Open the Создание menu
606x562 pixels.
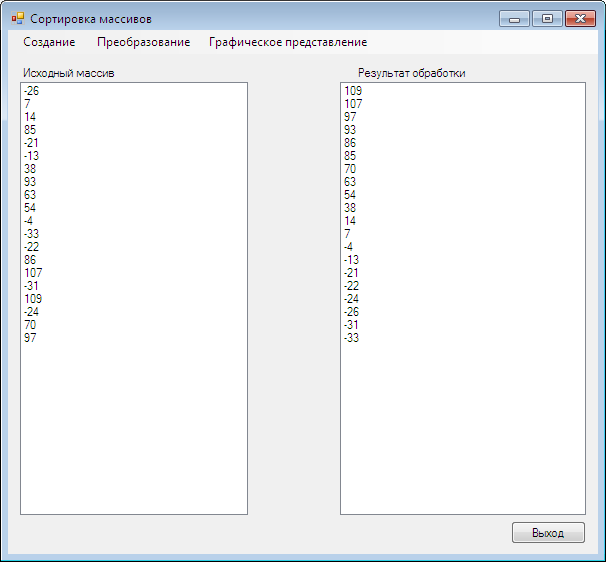tap(49, 42)
